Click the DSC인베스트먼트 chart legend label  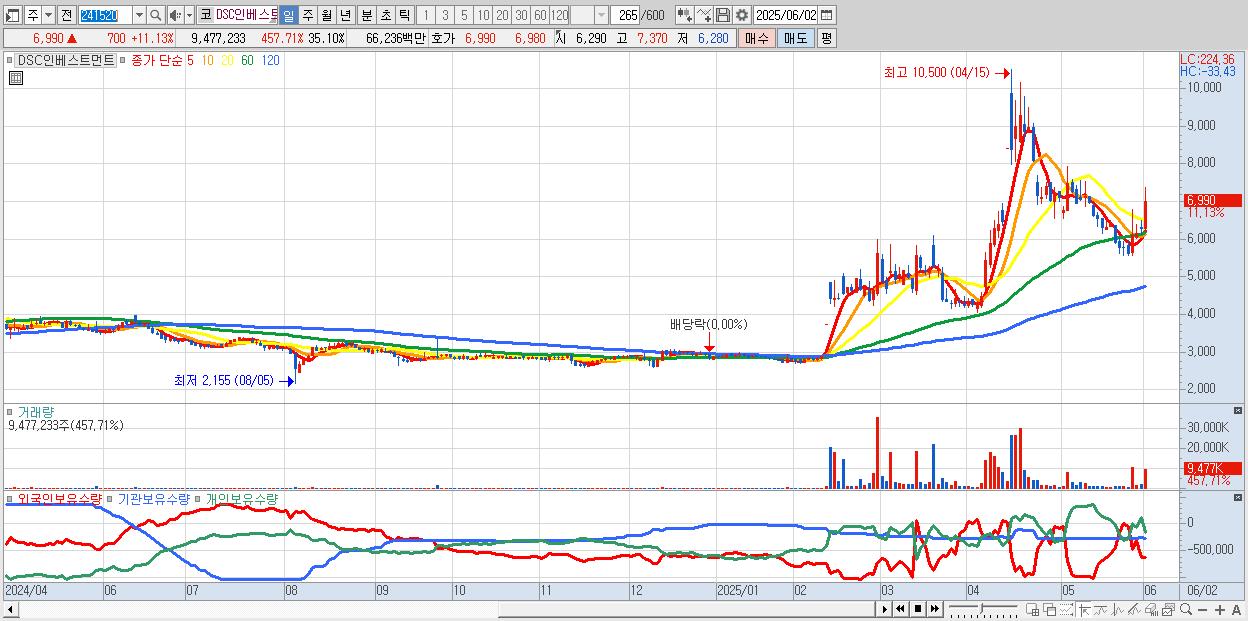click(65, 61)
